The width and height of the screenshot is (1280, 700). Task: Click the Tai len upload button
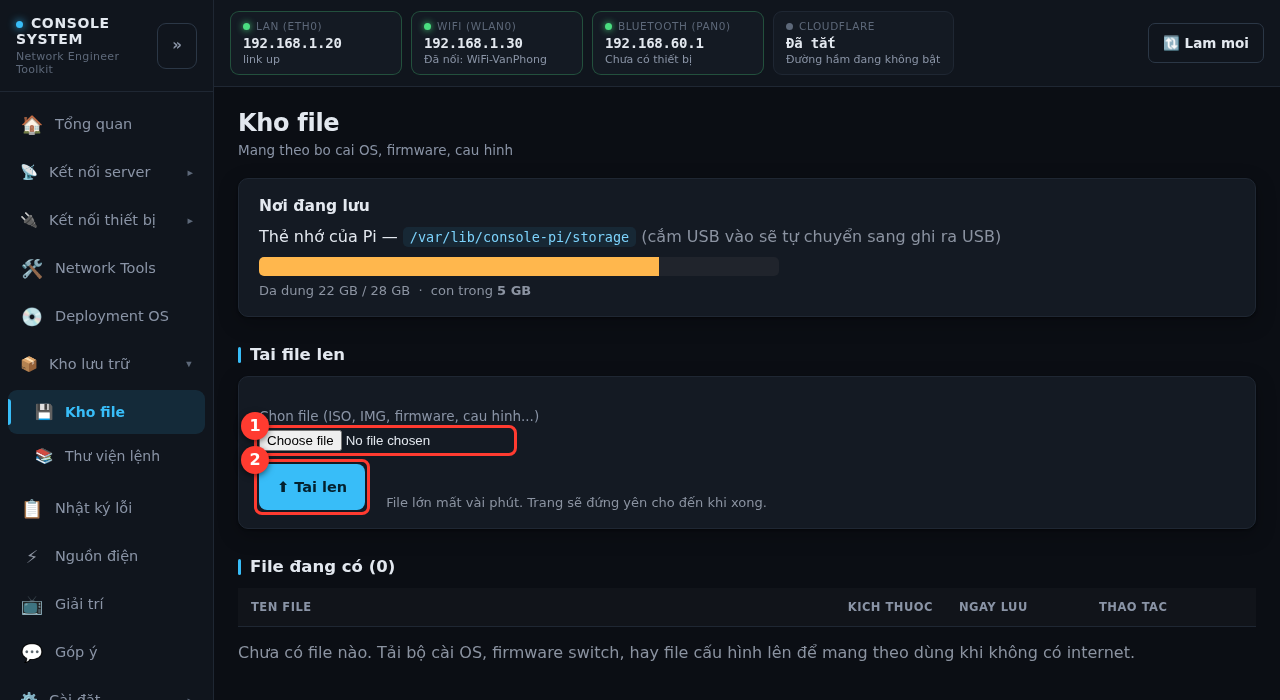[x=312, y=487]
